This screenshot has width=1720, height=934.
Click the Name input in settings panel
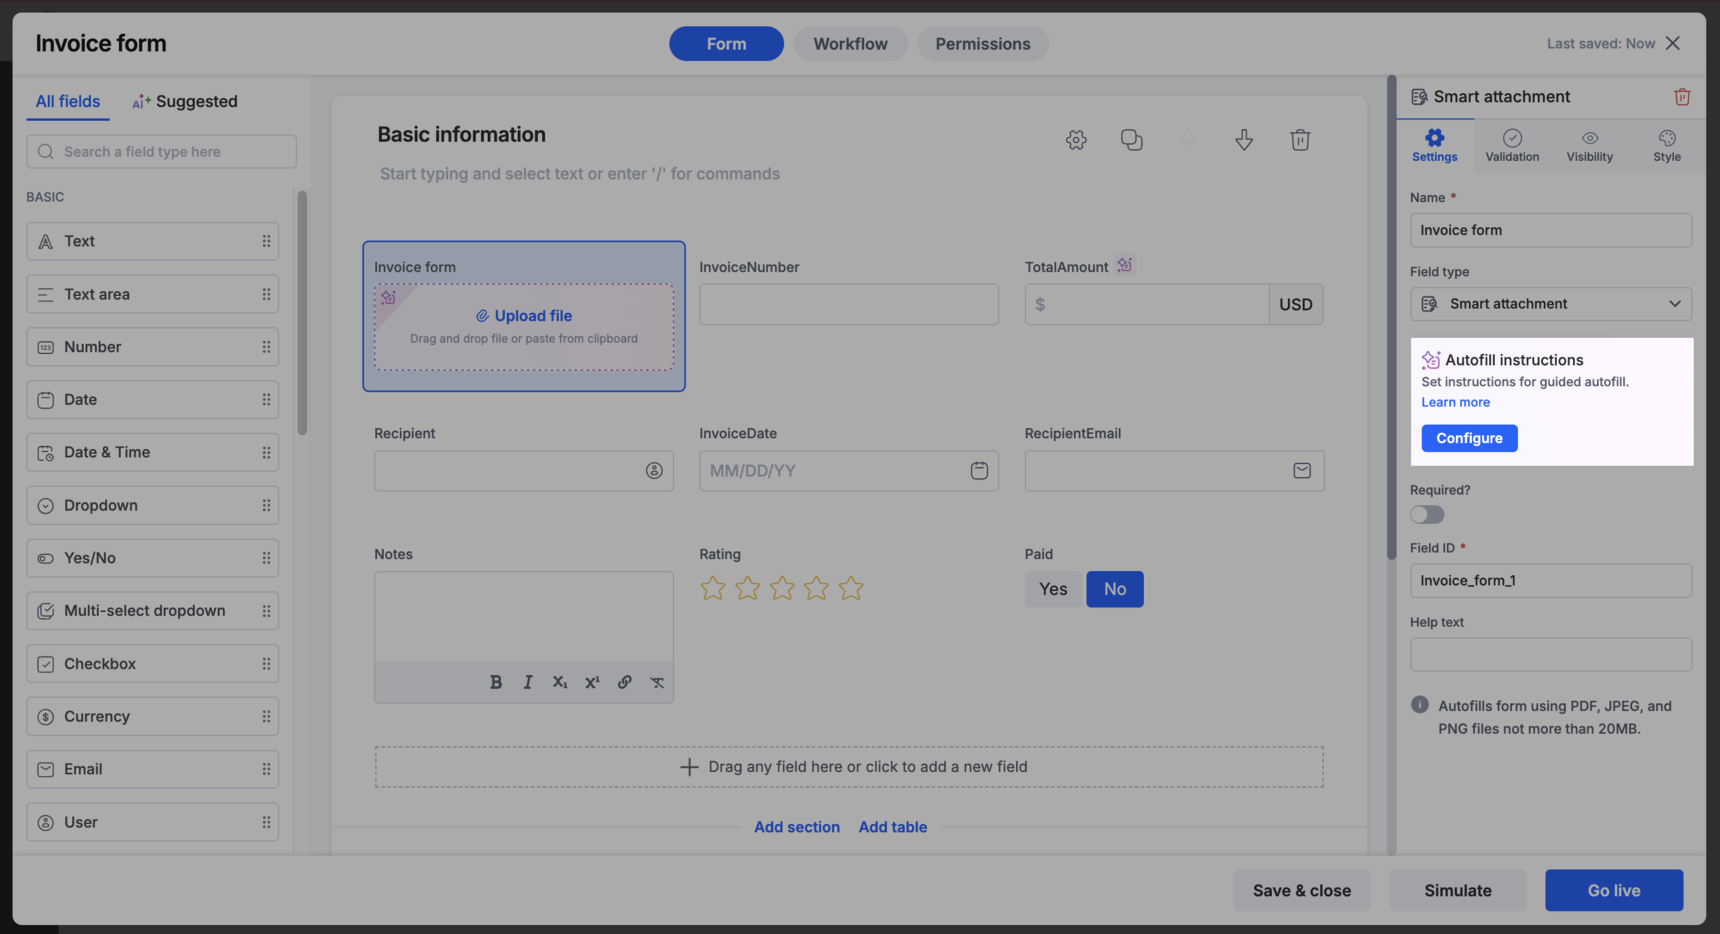click(1551, 230)
